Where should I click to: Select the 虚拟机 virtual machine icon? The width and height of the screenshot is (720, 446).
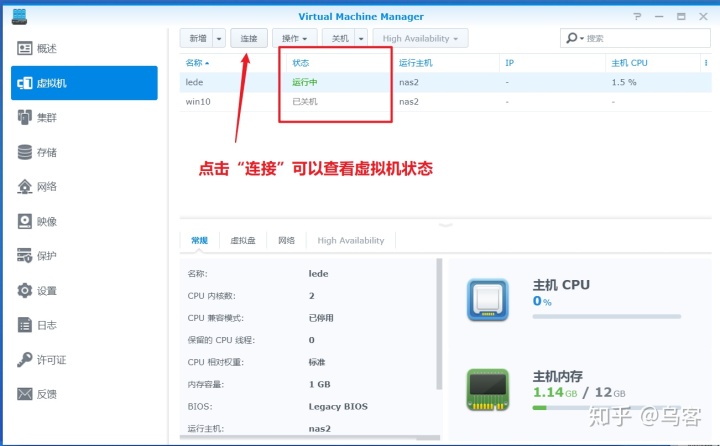[25, 83]
